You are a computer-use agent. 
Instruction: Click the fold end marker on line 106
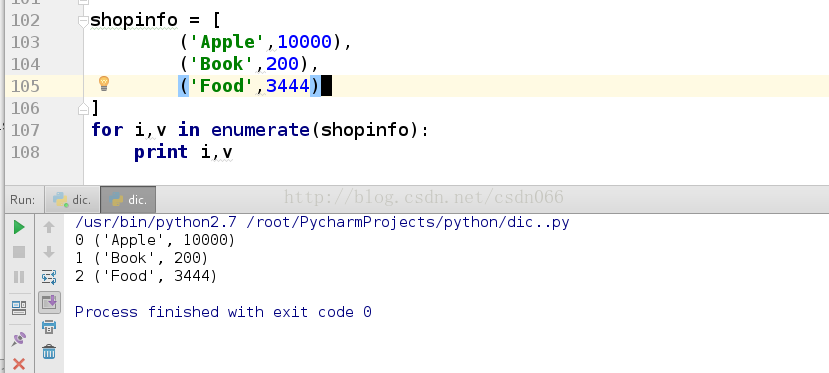(x=83, y=109)
